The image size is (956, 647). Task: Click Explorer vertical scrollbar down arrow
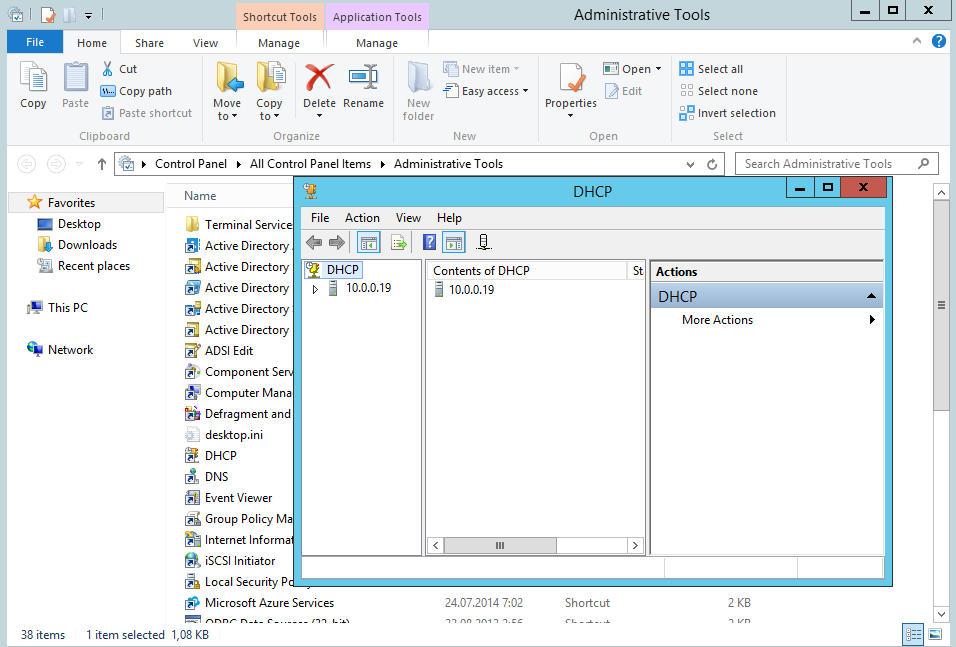point(941,614)
